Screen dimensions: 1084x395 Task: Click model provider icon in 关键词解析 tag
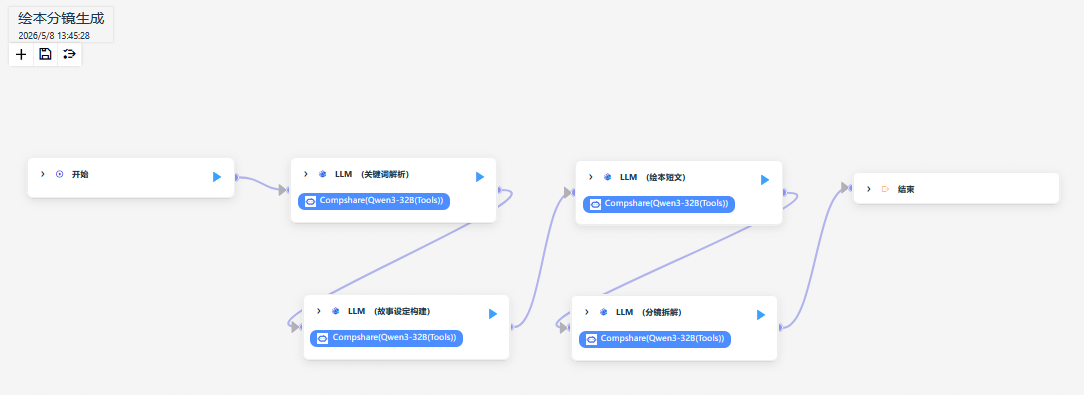310,201
